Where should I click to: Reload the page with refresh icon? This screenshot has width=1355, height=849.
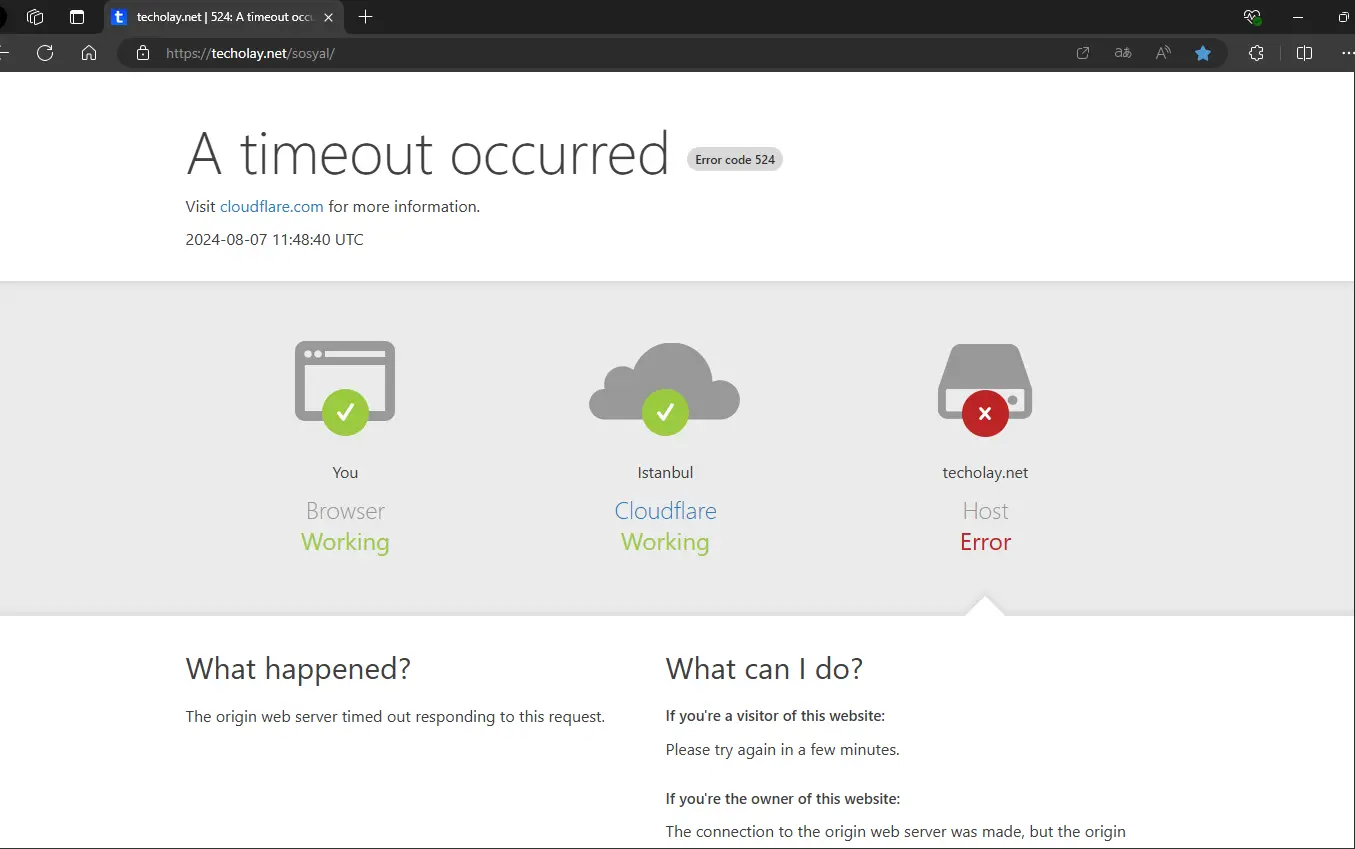(x=45, y=53)
